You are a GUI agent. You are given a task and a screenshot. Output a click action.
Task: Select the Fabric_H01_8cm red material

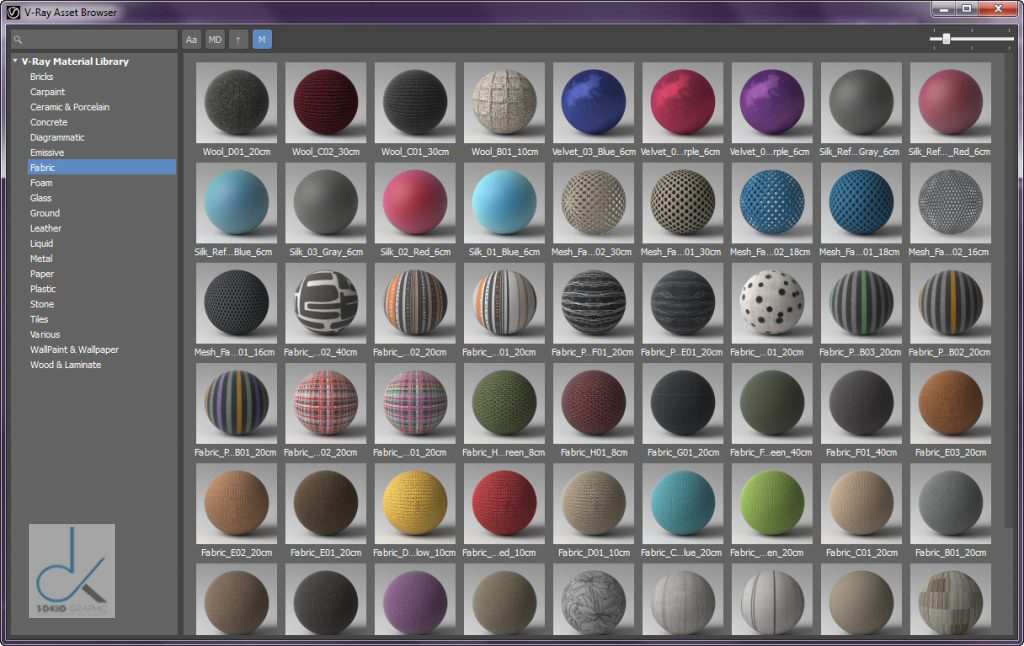593,404
